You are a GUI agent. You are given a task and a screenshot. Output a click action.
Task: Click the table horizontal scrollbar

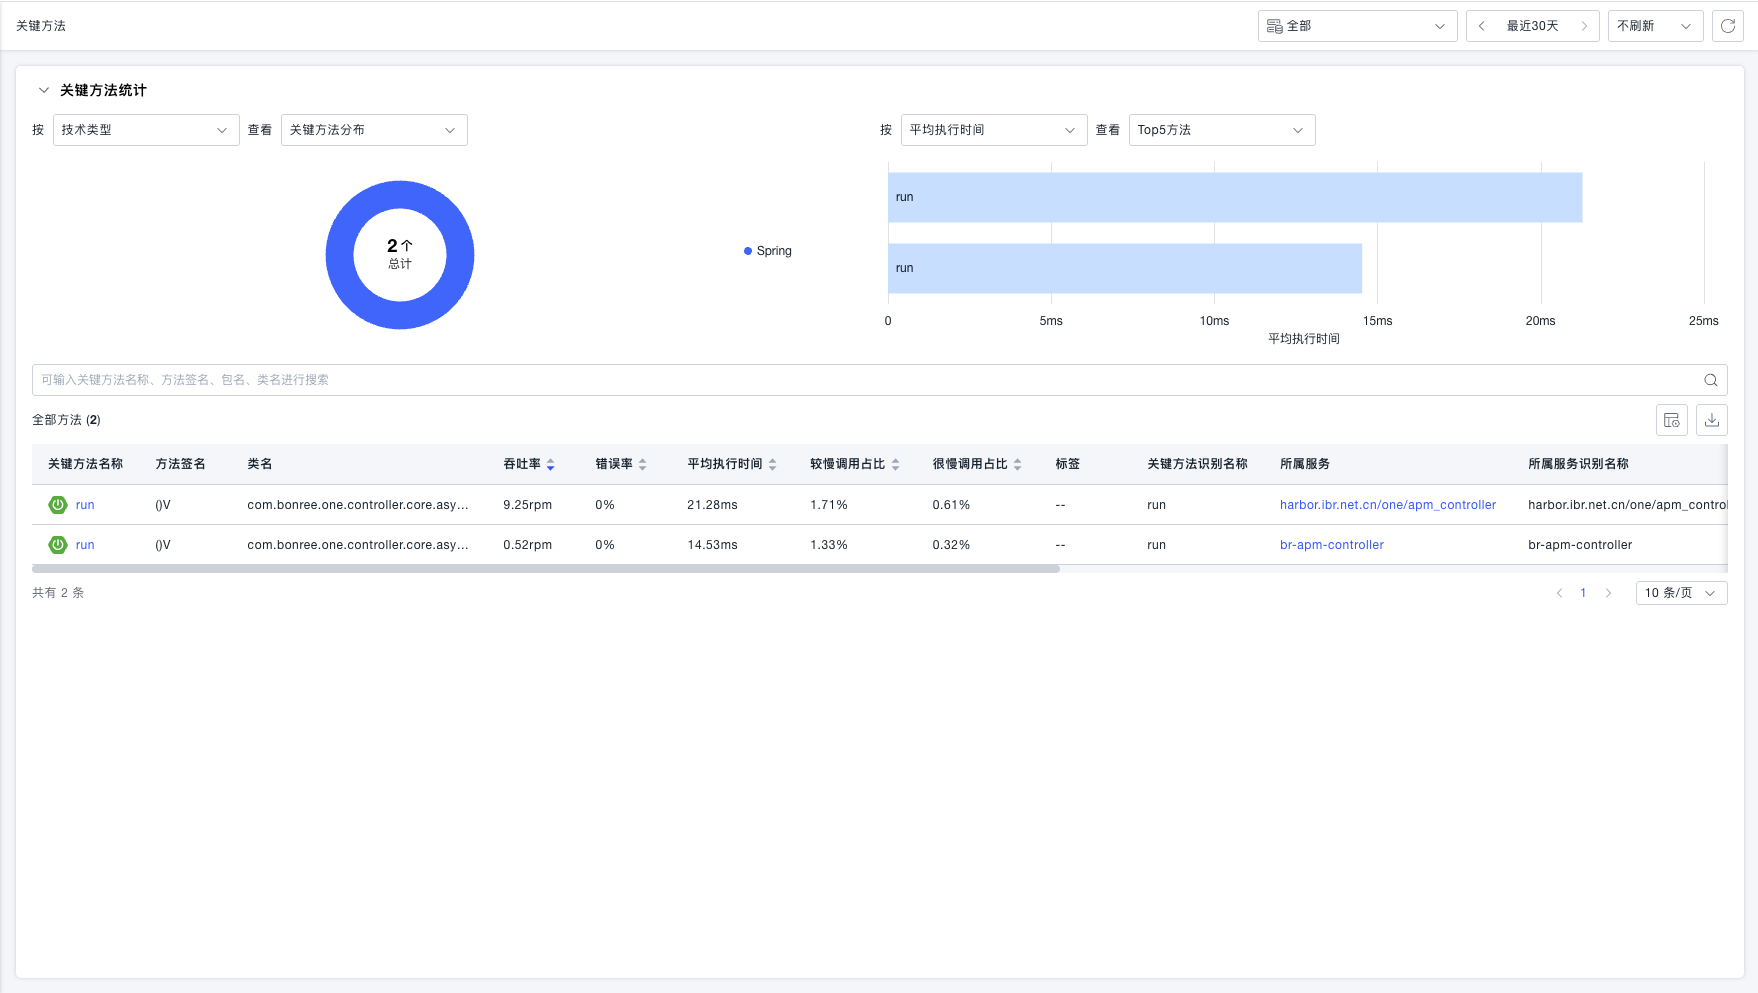tap(545, 569)
